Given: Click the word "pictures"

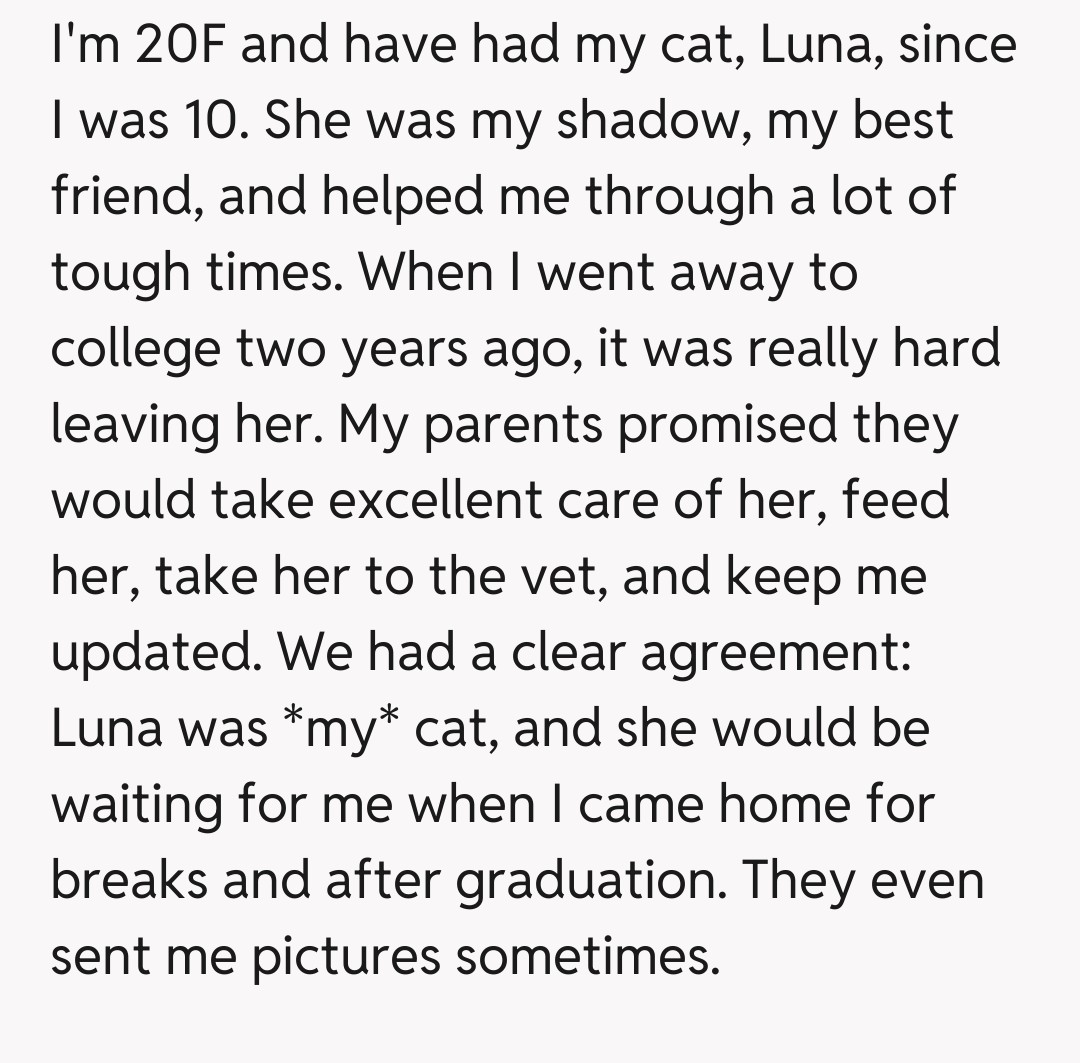Looking at the screenshot, I should (x=344, y=957).
